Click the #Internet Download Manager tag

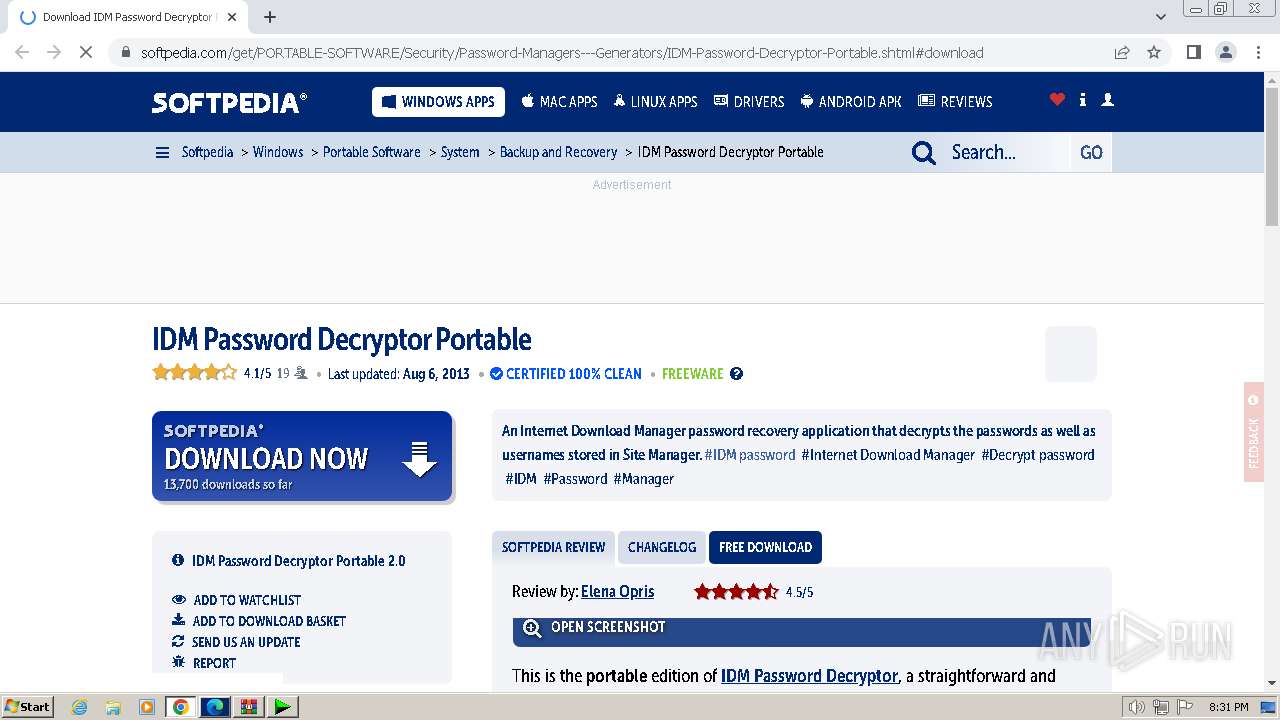(888, 455)
